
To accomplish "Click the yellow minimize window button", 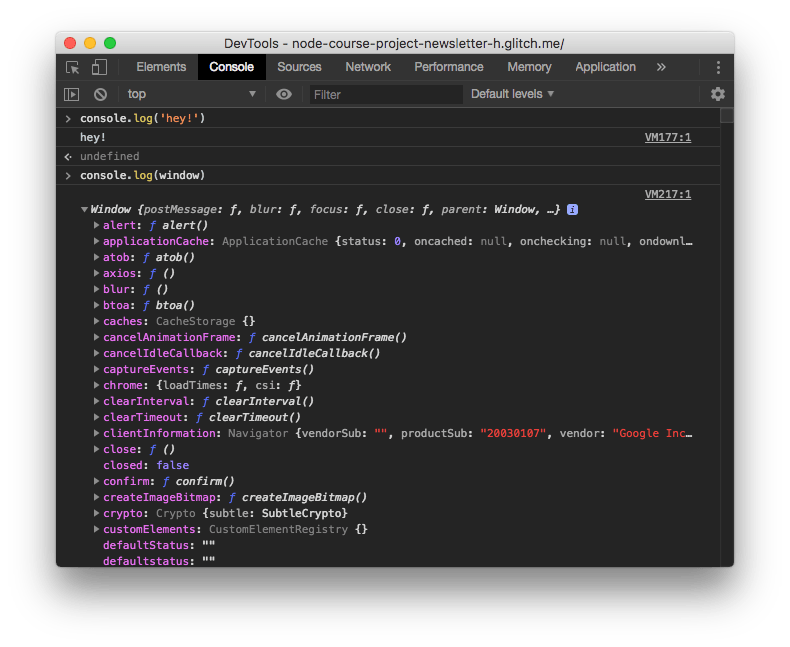I will coord(90,43).
